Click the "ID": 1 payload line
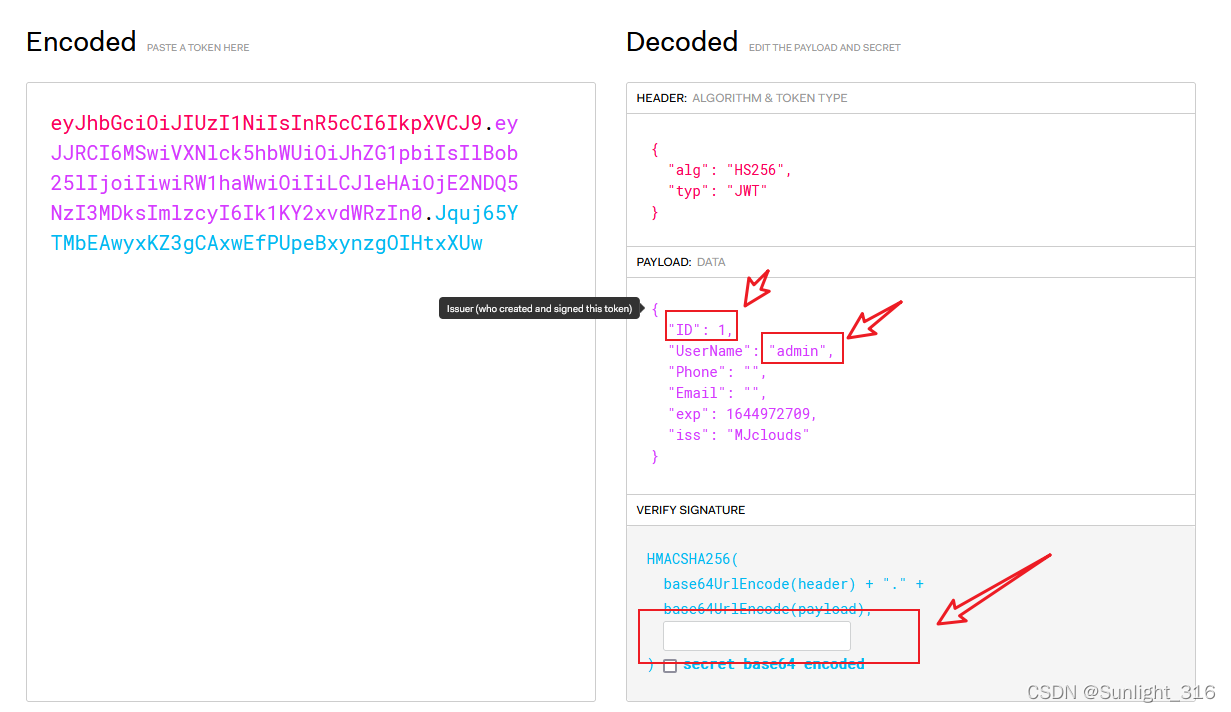1231x712 pixels. pyautogui.click(x=701, y=330)
